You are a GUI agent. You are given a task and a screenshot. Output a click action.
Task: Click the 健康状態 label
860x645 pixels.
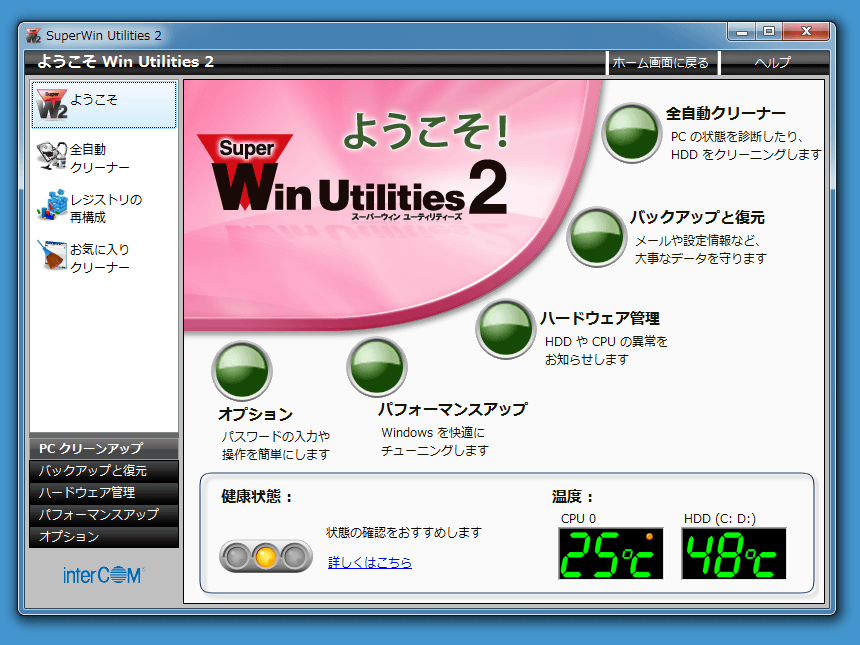click(257, 496)
